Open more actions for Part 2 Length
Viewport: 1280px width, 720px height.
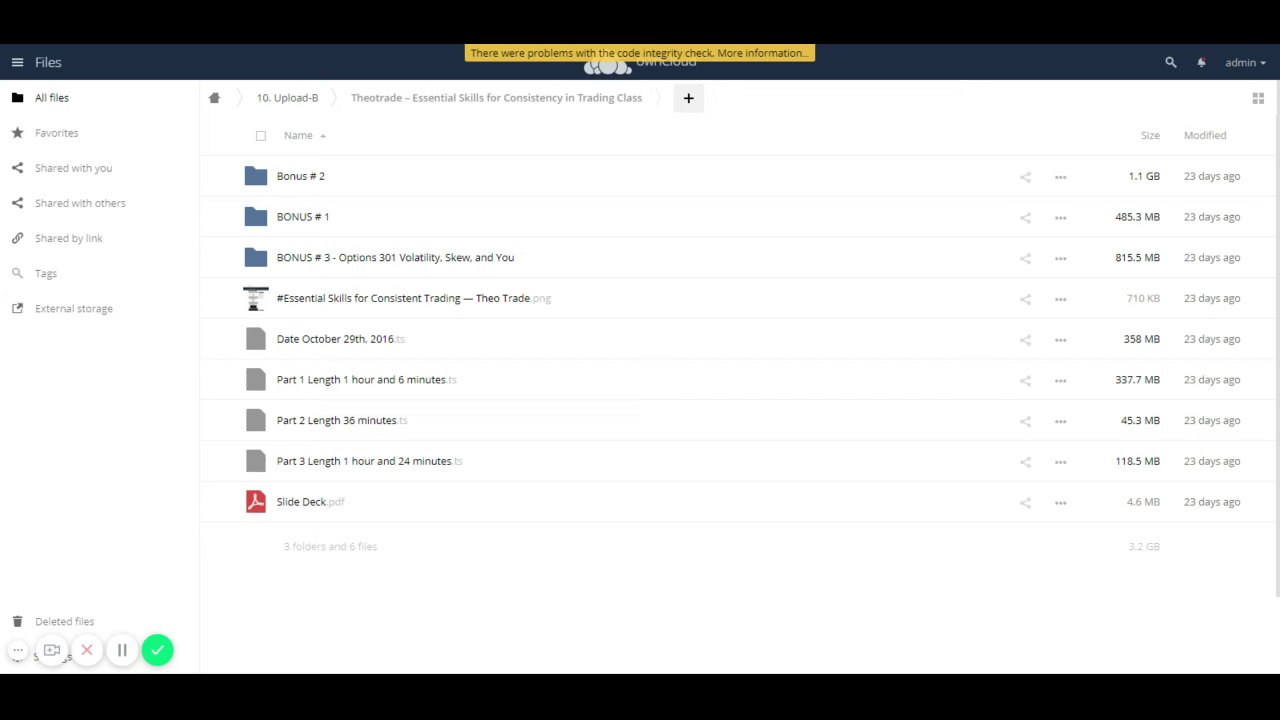(x=1060, y=421)
